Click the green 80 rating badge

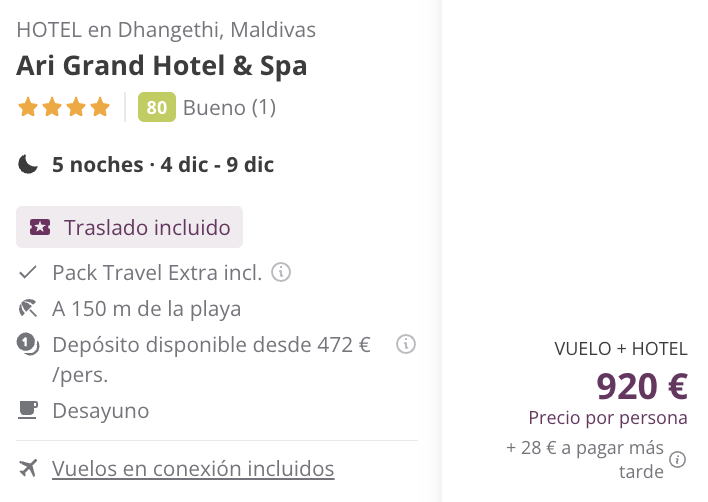[157, 107]
